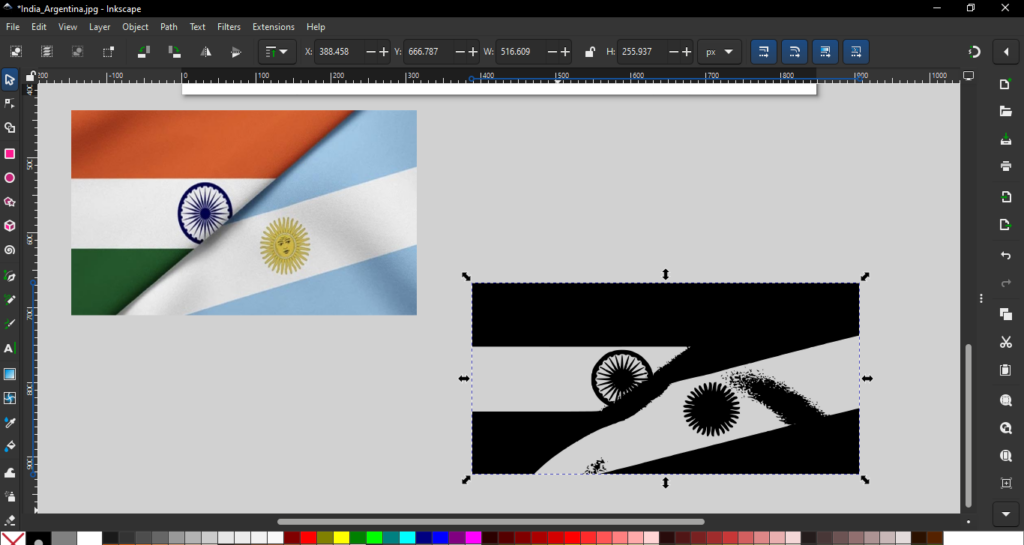Cut selection with scissors icon
The width and height of the screenshot is (1024, 545).
point(1006,342)
